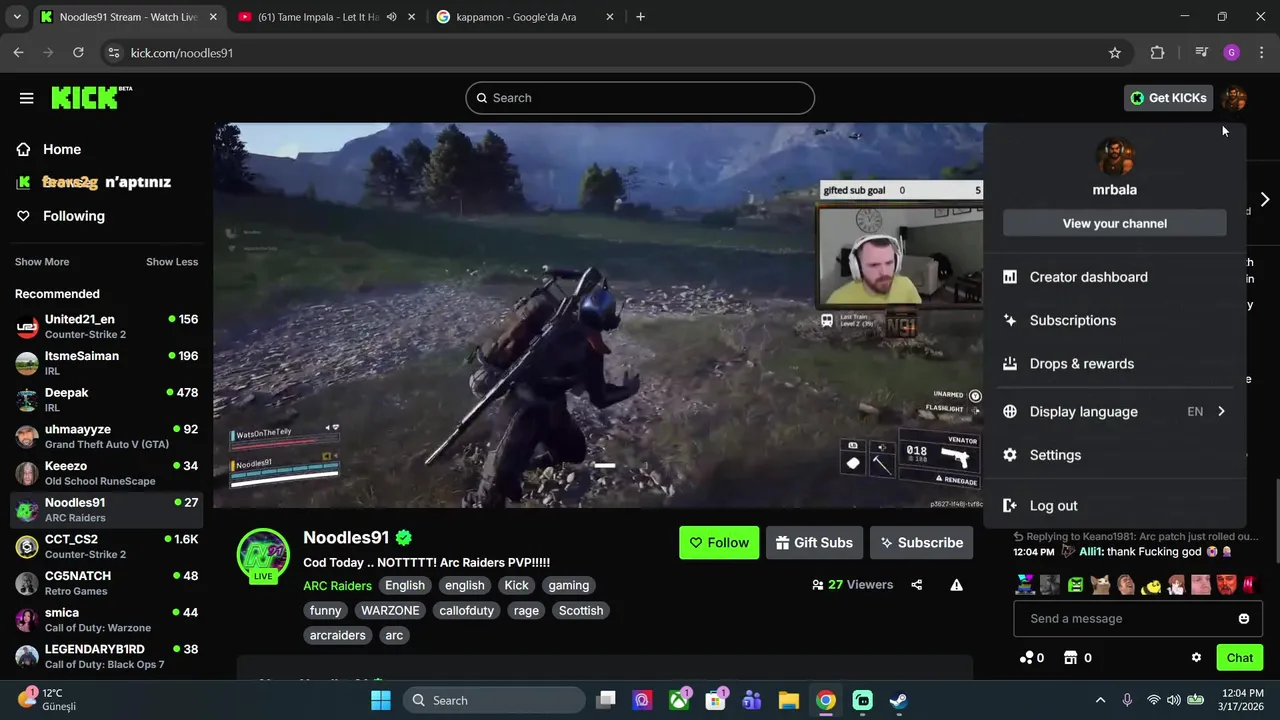Viewport: 1280px width, 720px height.
Task: Open Steam from the taskbar
Action: click(899, 700)
